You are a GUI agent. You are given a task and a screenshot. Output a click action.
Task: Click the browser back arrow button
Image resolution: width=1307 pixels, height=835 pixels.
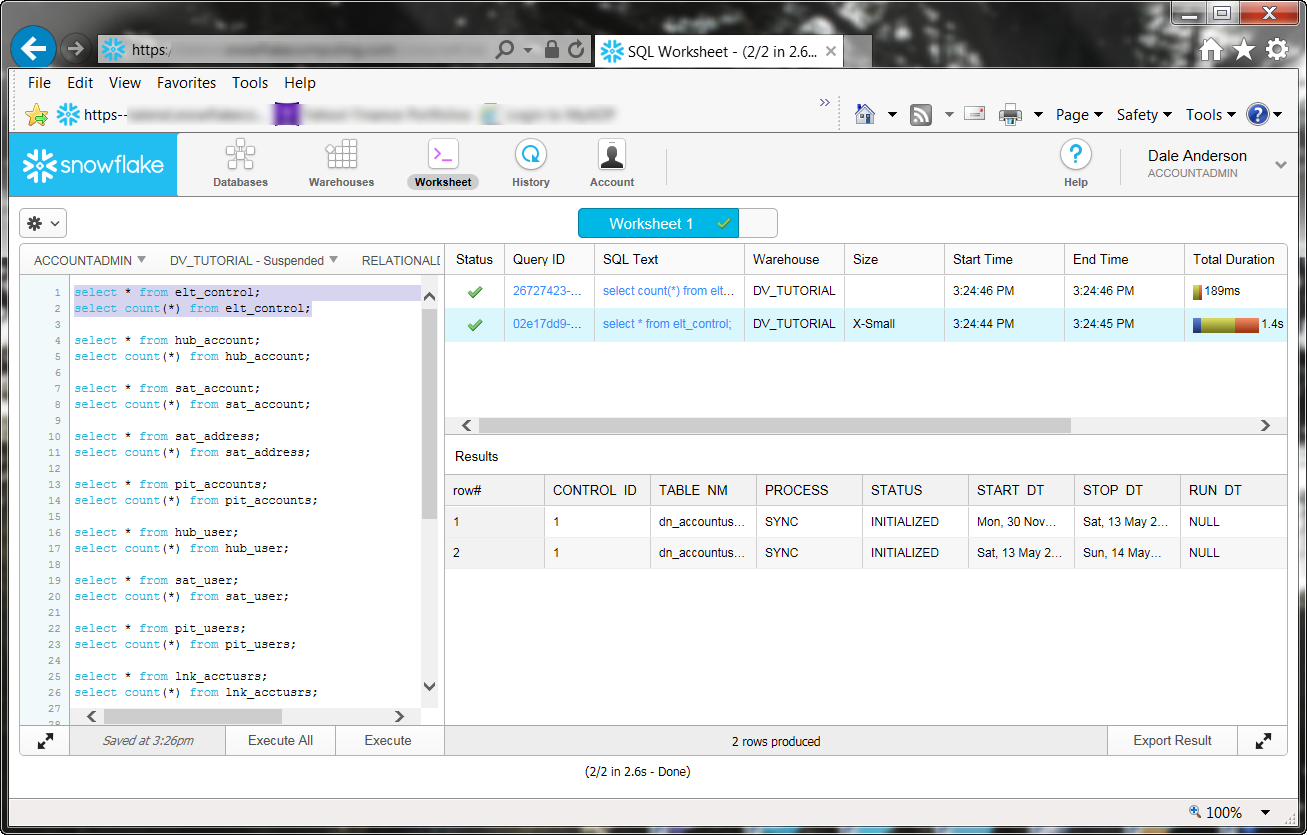pos(35,48)
